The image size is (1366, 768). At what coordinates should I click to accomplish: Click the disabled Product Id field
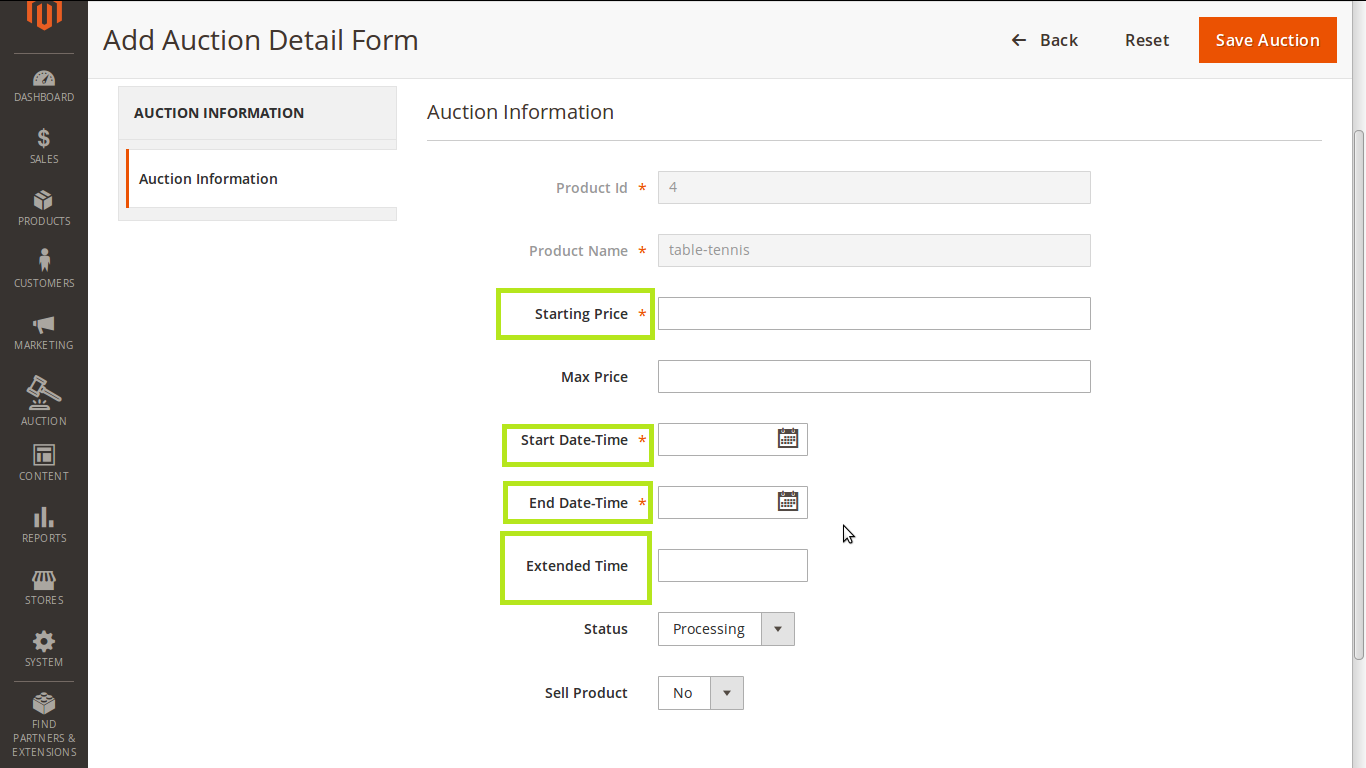pos(874,187)
